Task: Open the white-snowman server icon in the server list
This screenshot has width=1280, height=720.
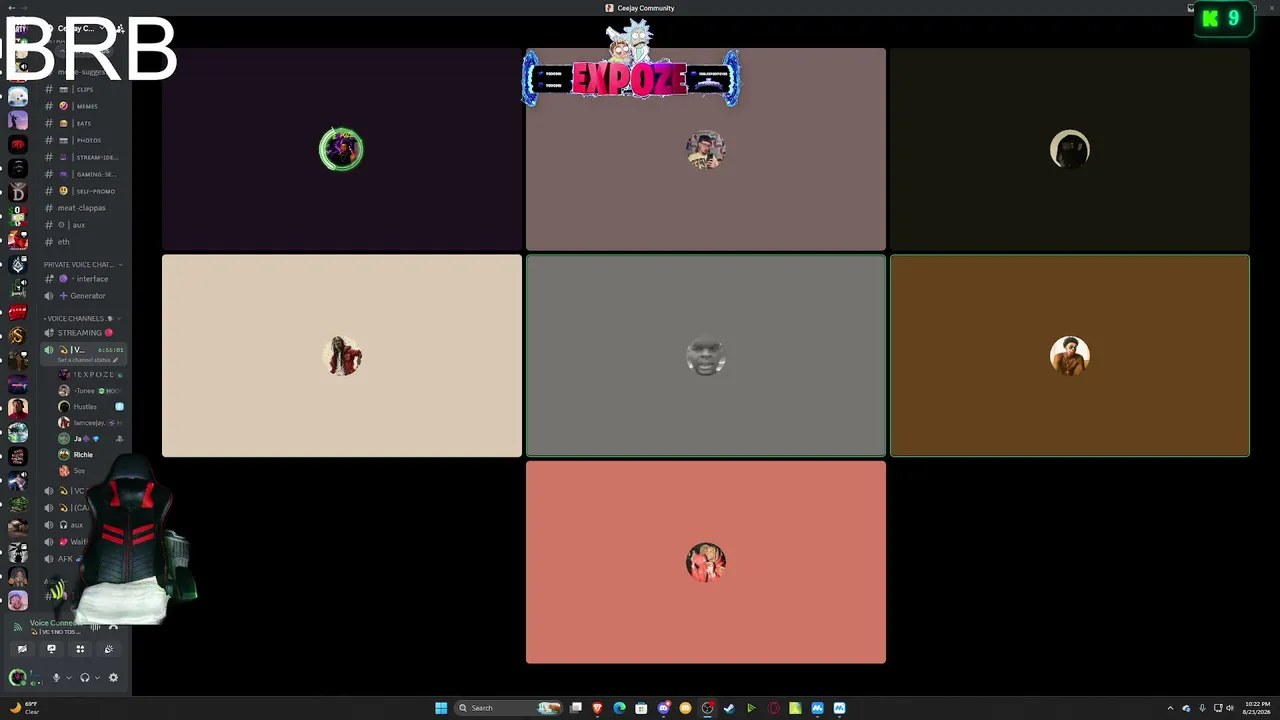Action: click(x=17, y=97)
